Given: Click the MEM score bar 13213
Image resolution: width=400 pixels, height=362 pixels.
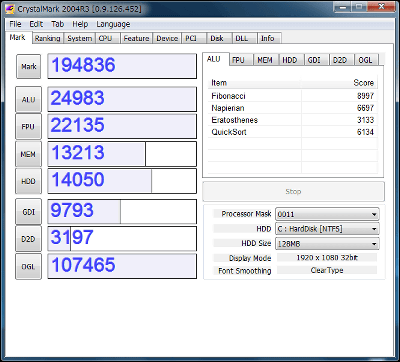Looking at the screenshot, I should (122, 154).
